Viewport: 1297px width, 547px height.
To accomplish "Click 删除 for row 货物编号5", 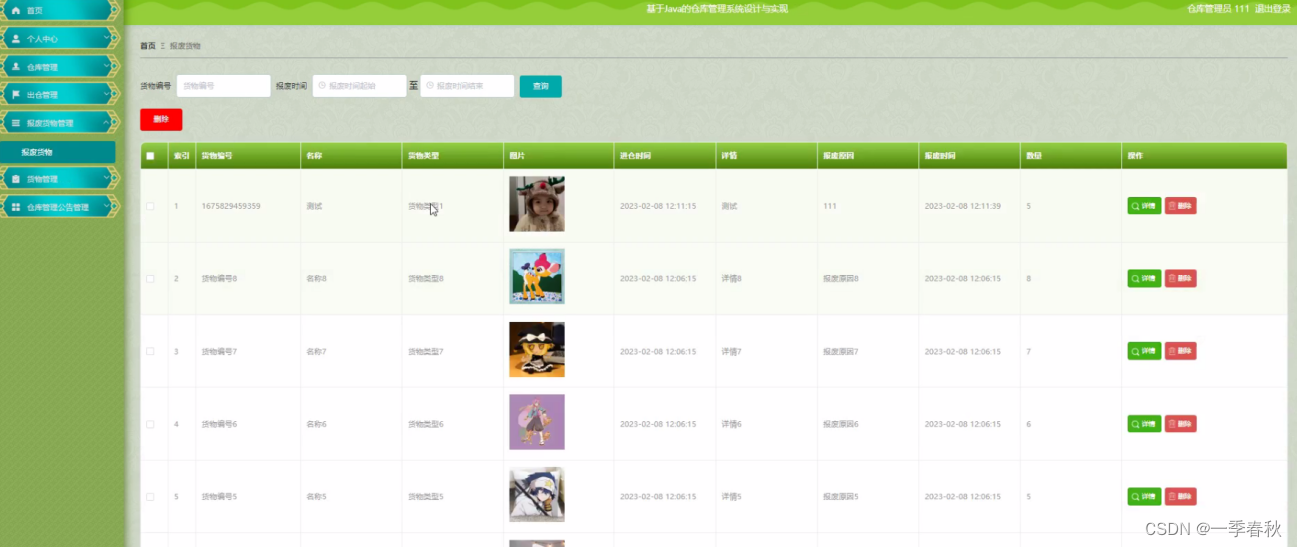I will pos(1180,496).
